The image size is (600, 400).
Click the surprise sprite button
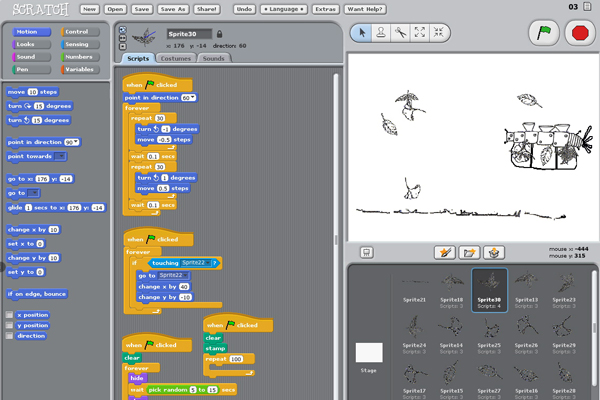(494, 253)
